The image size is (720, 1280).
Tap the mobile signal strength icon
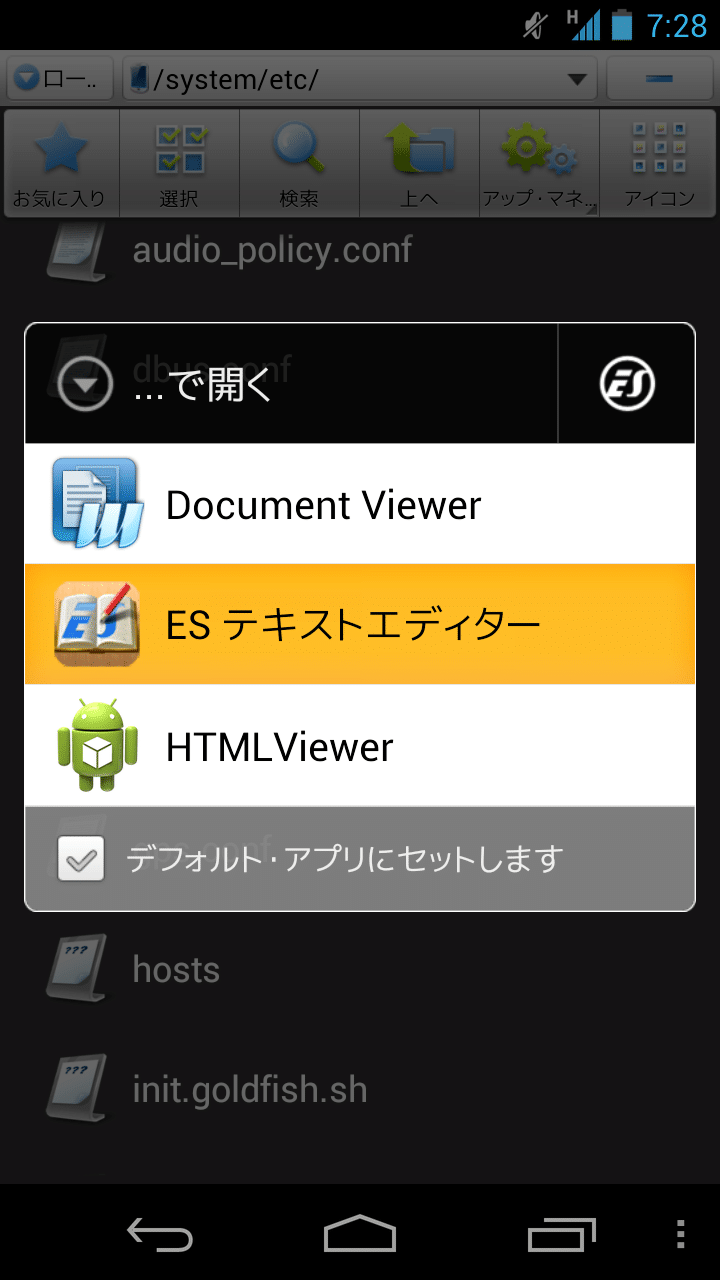tap(583, 25)
